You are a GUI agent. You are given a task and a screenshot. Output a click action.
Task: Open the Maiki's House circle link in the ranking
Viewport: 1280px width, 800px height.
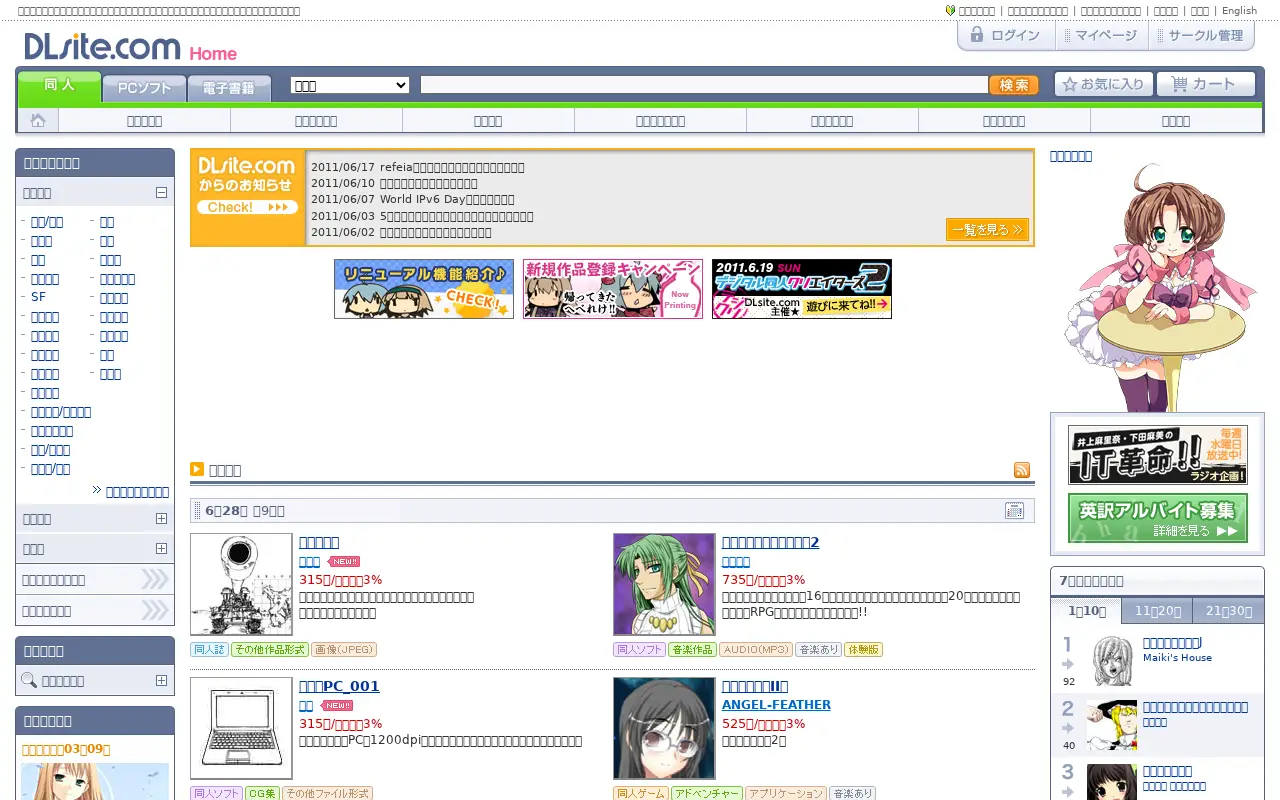click(1177, 658)
